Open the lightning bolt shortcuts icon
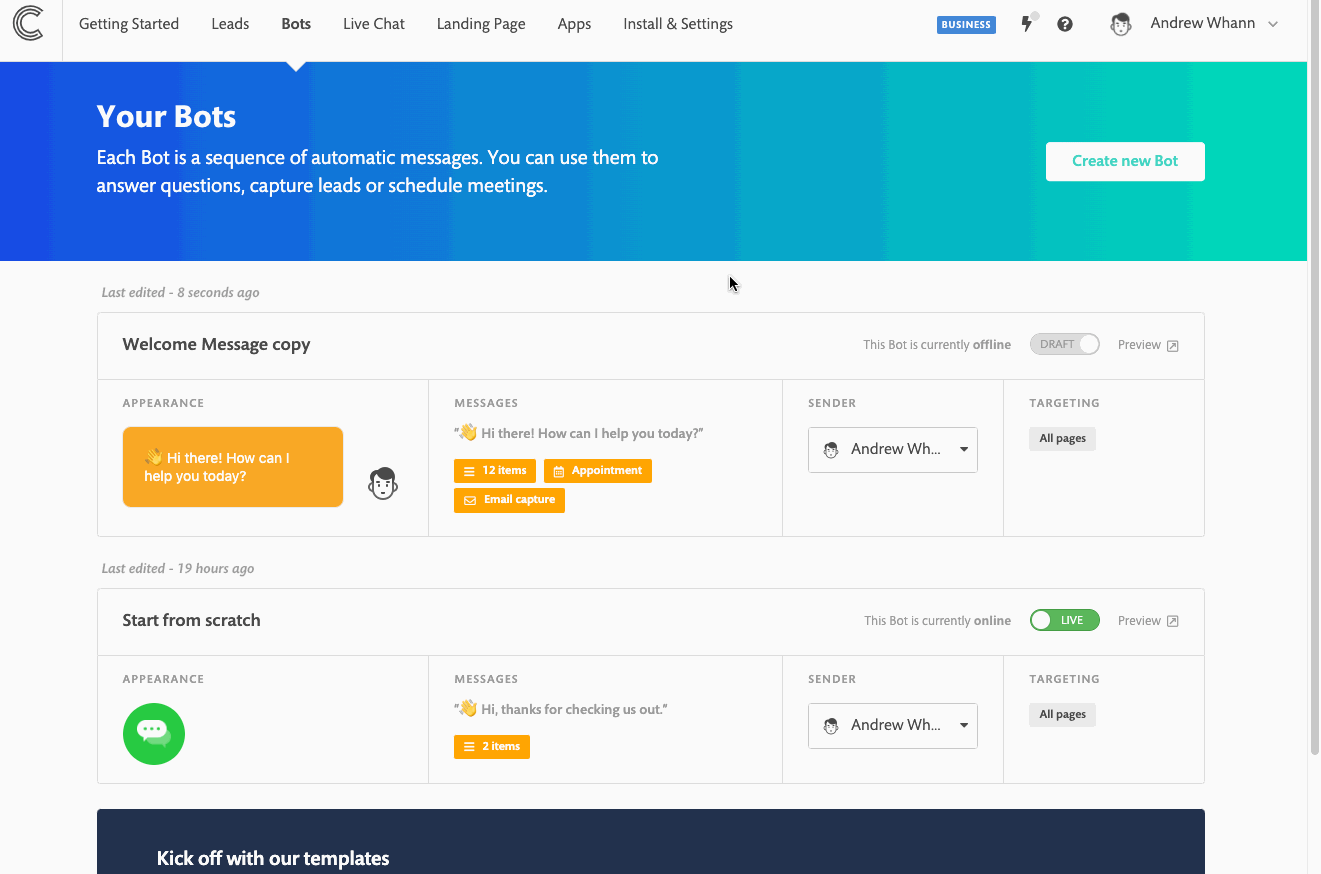1321x874 pixels. 1028,24
